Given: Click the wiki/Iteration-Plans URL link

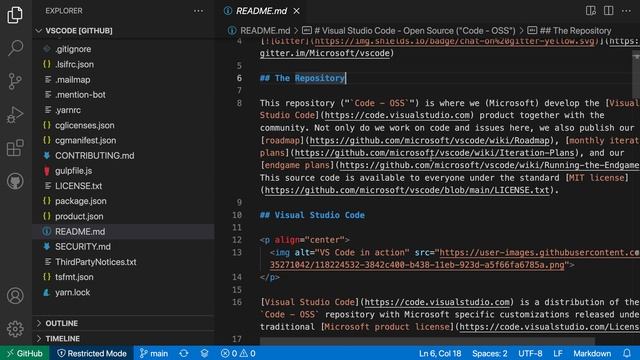Looking at the screenshot, I should click(434, 153).
